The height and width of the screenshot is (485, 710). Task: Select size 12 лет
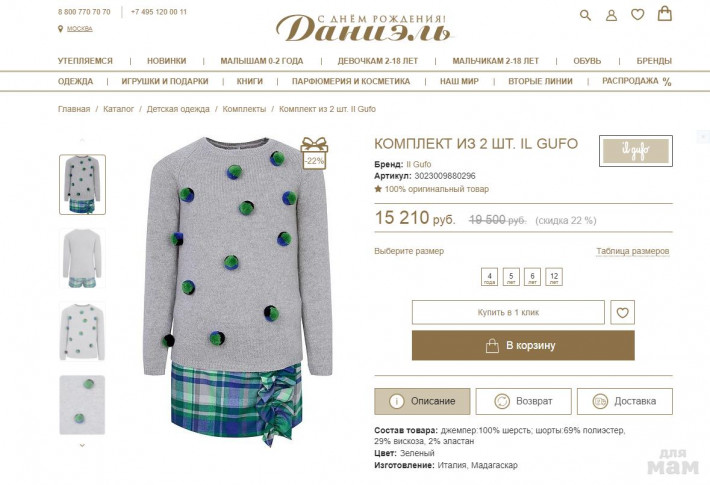point(554,277)
